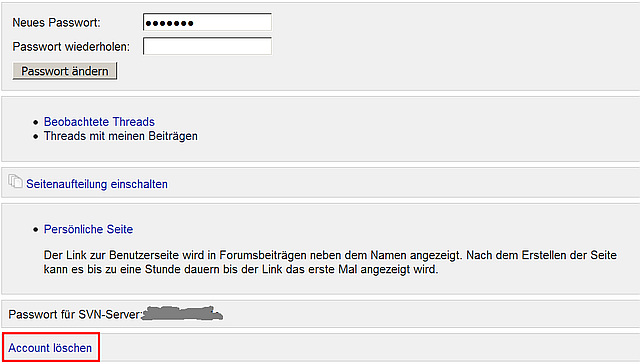640x364 pixels.
Task: Click the bullet before Beobachtete Threads
Action: [x=36, y=122]
